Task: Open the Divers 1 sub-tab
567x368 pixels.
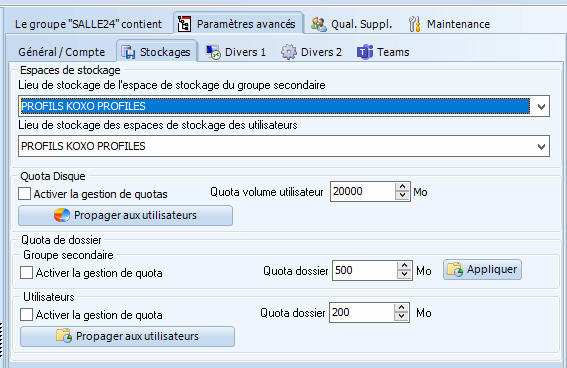Action: [x=236, y=52]
